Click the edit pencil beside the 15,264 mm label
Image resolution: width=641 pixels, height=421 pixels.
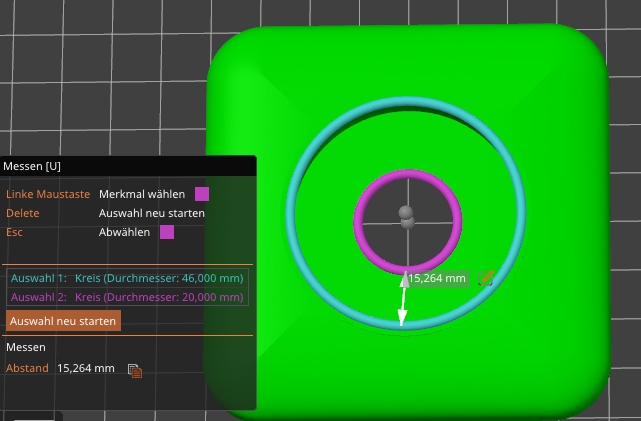(x=486, y=278)
